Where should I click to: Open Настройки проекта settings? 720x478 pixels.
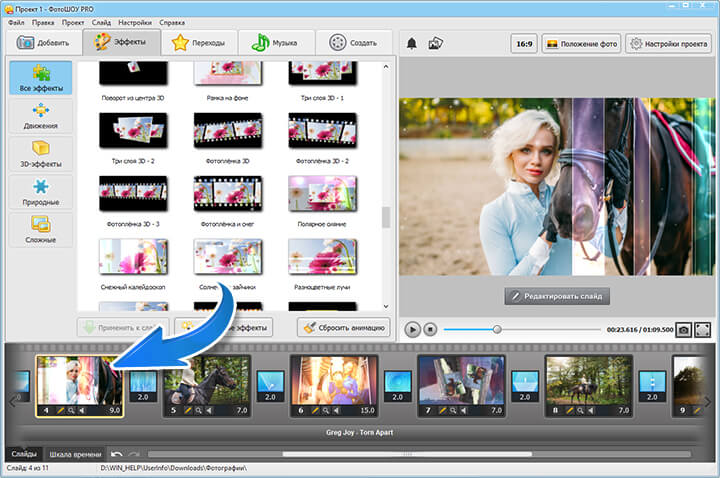point(669,44)
